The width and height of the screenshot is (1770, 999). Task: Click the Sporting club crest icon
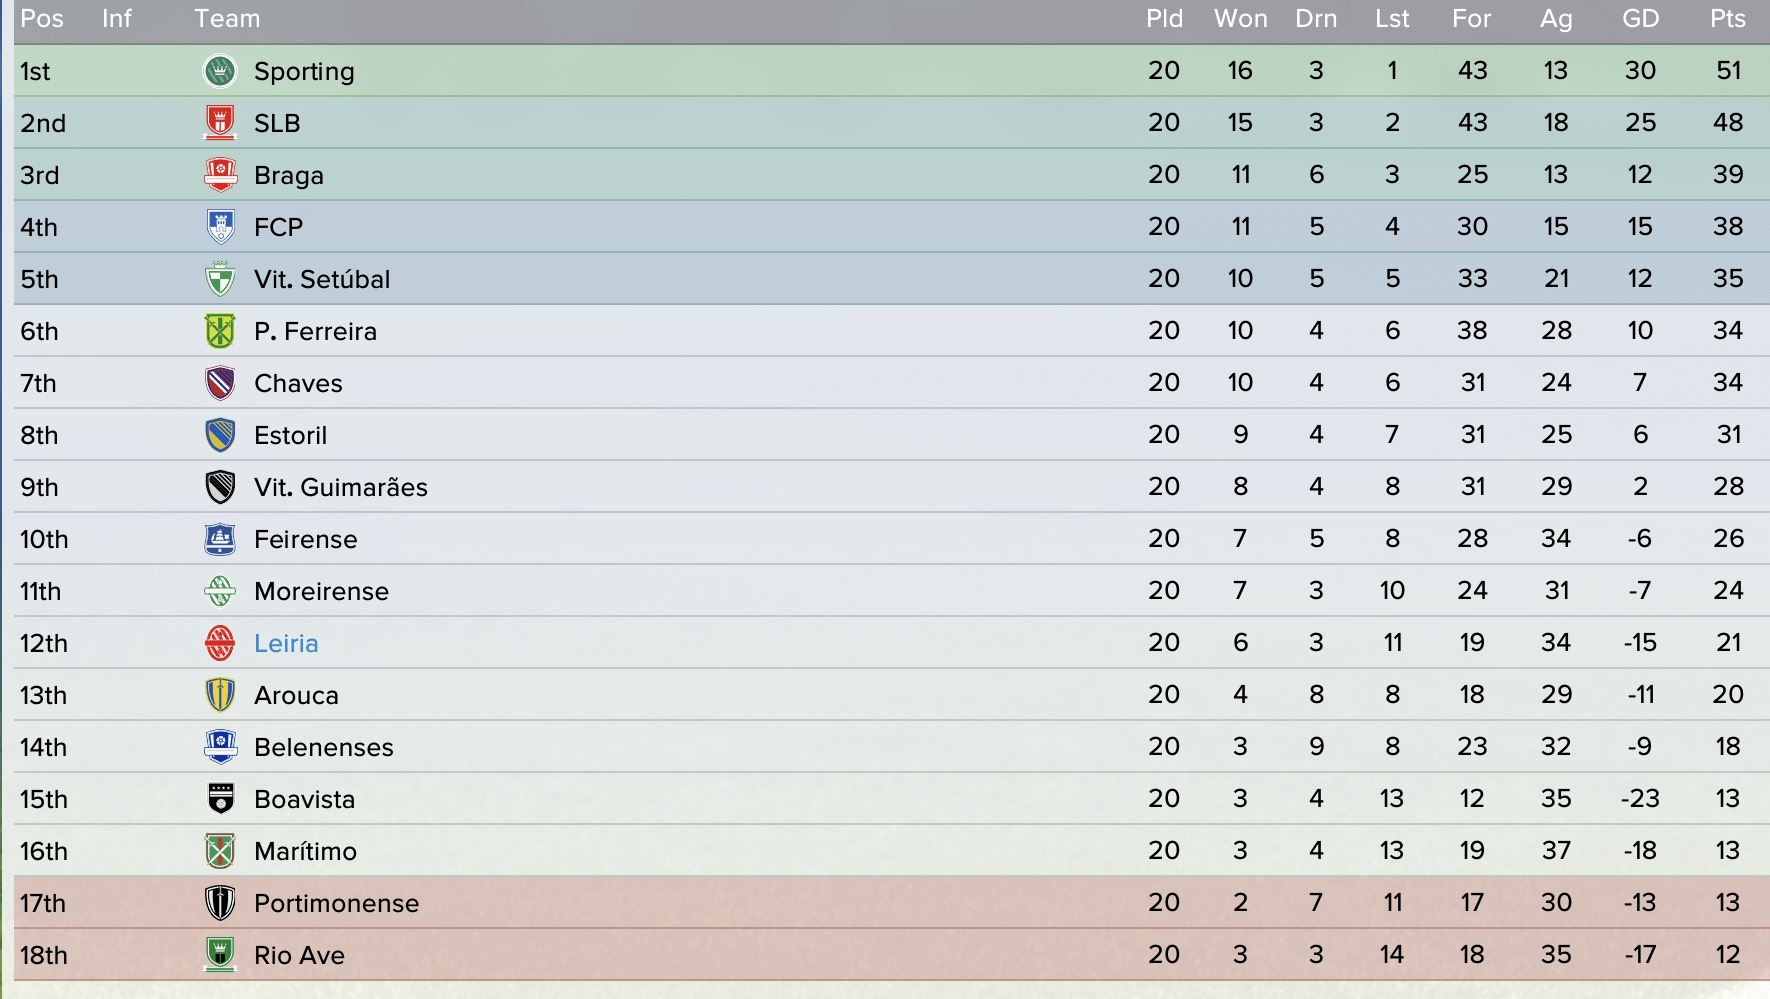click(x=220, y=71)
